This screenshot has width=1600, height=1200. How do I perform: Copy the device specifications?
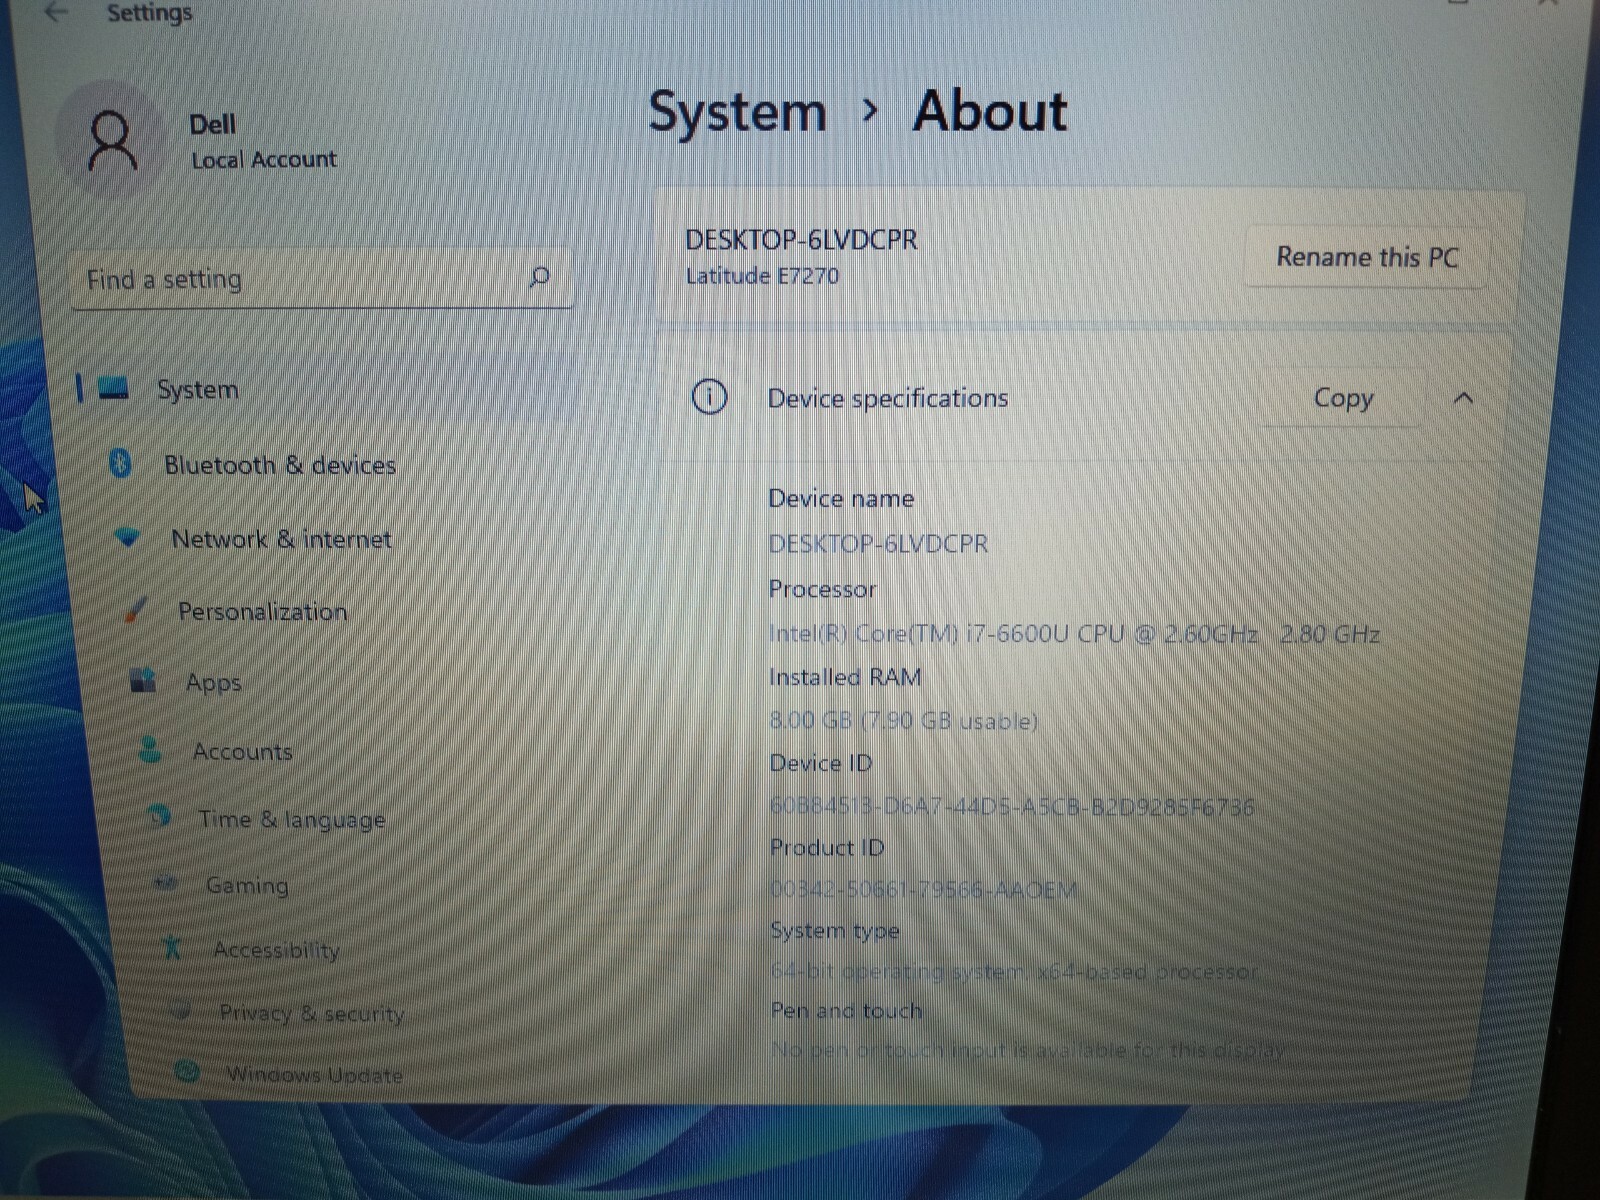coord(1343,397)
